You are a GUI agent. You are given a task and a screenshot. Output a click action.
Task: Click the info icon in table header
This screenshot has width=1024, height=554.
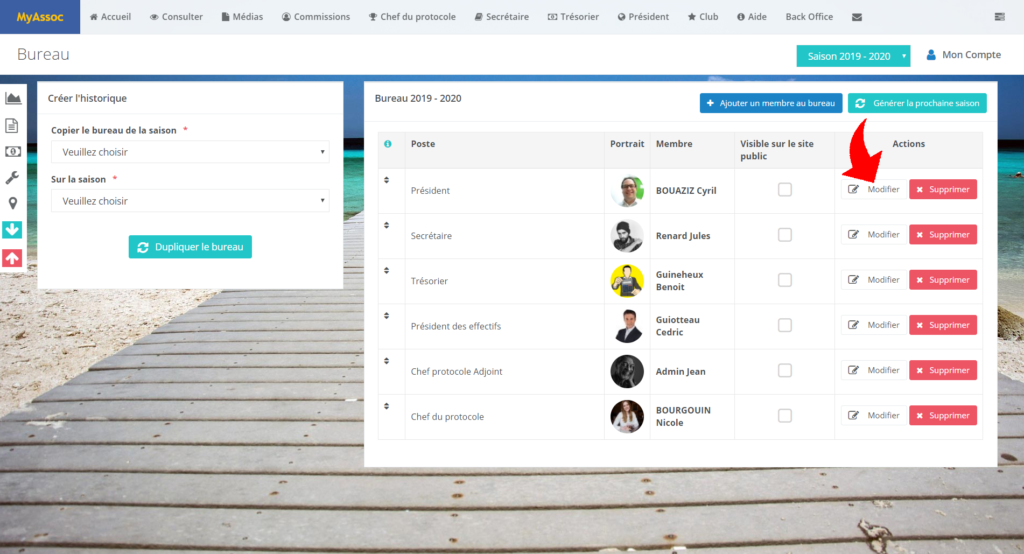[x=388, y=144]
